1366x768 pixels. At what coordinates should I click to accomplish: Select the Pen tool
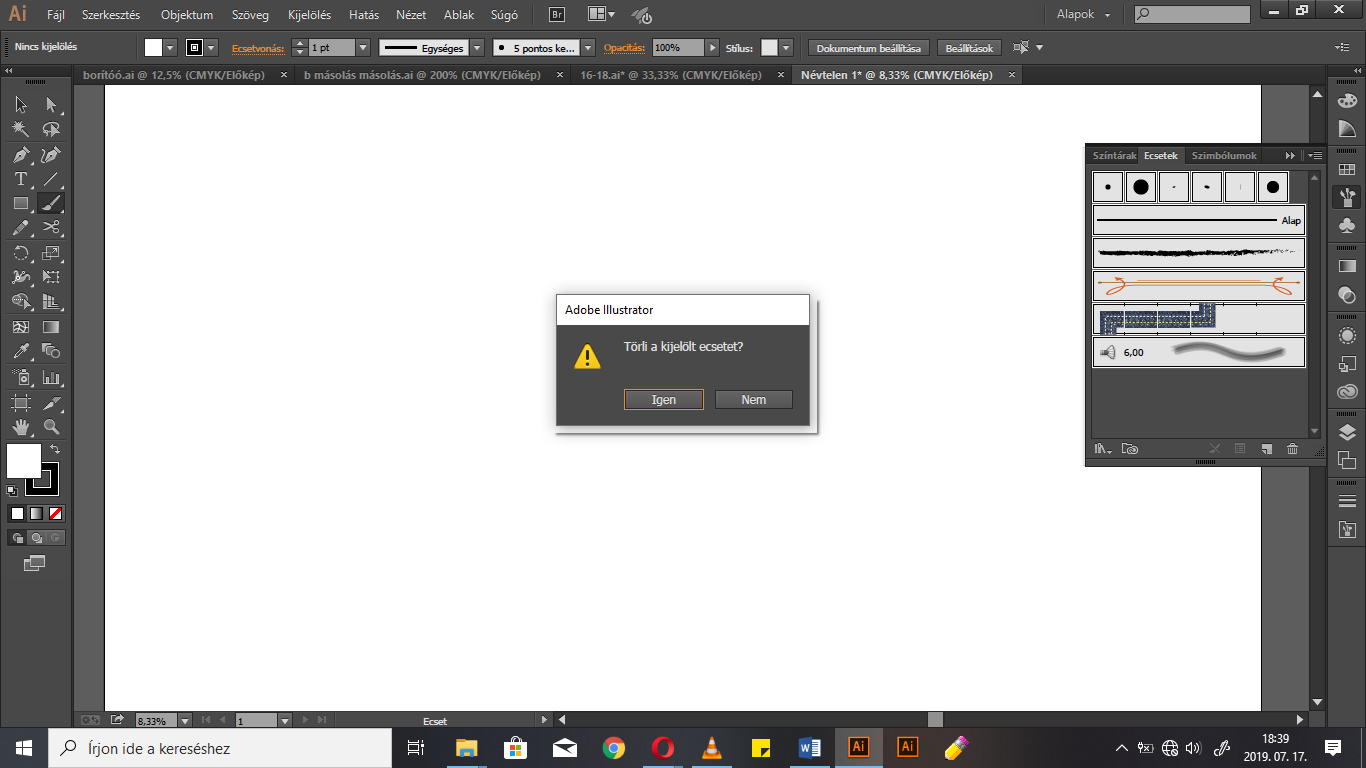pos(21,154)
